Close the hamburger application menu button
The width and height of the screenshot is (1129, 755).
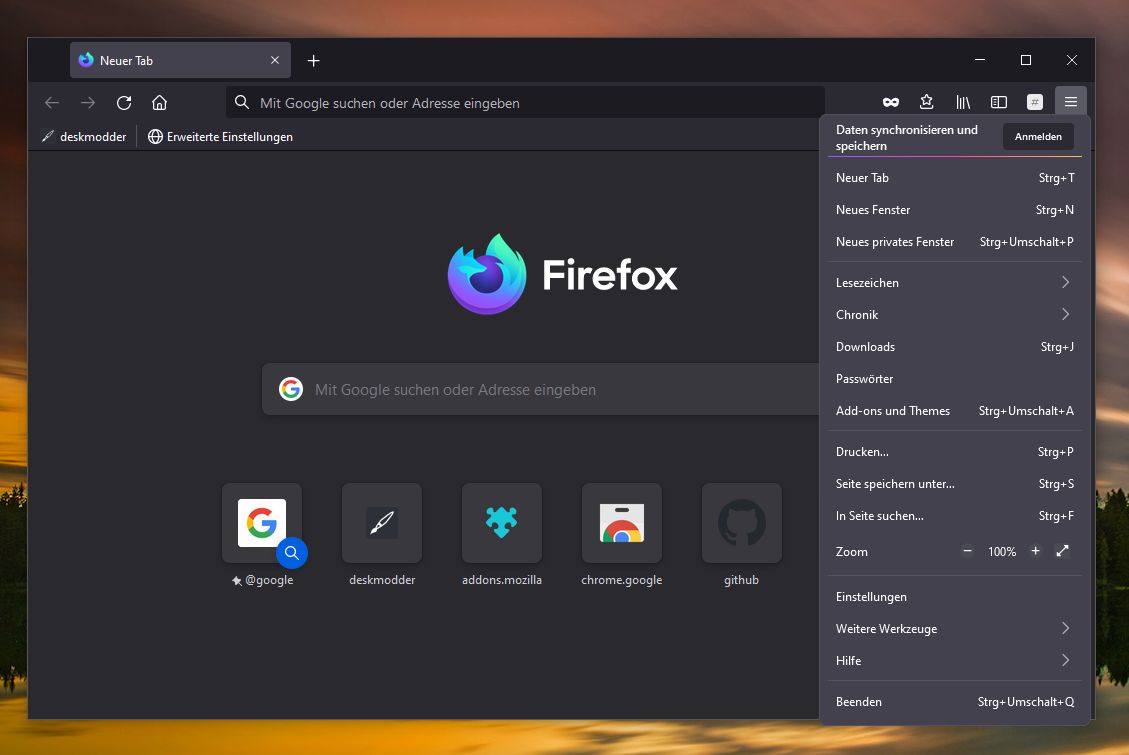[1071, 102]
